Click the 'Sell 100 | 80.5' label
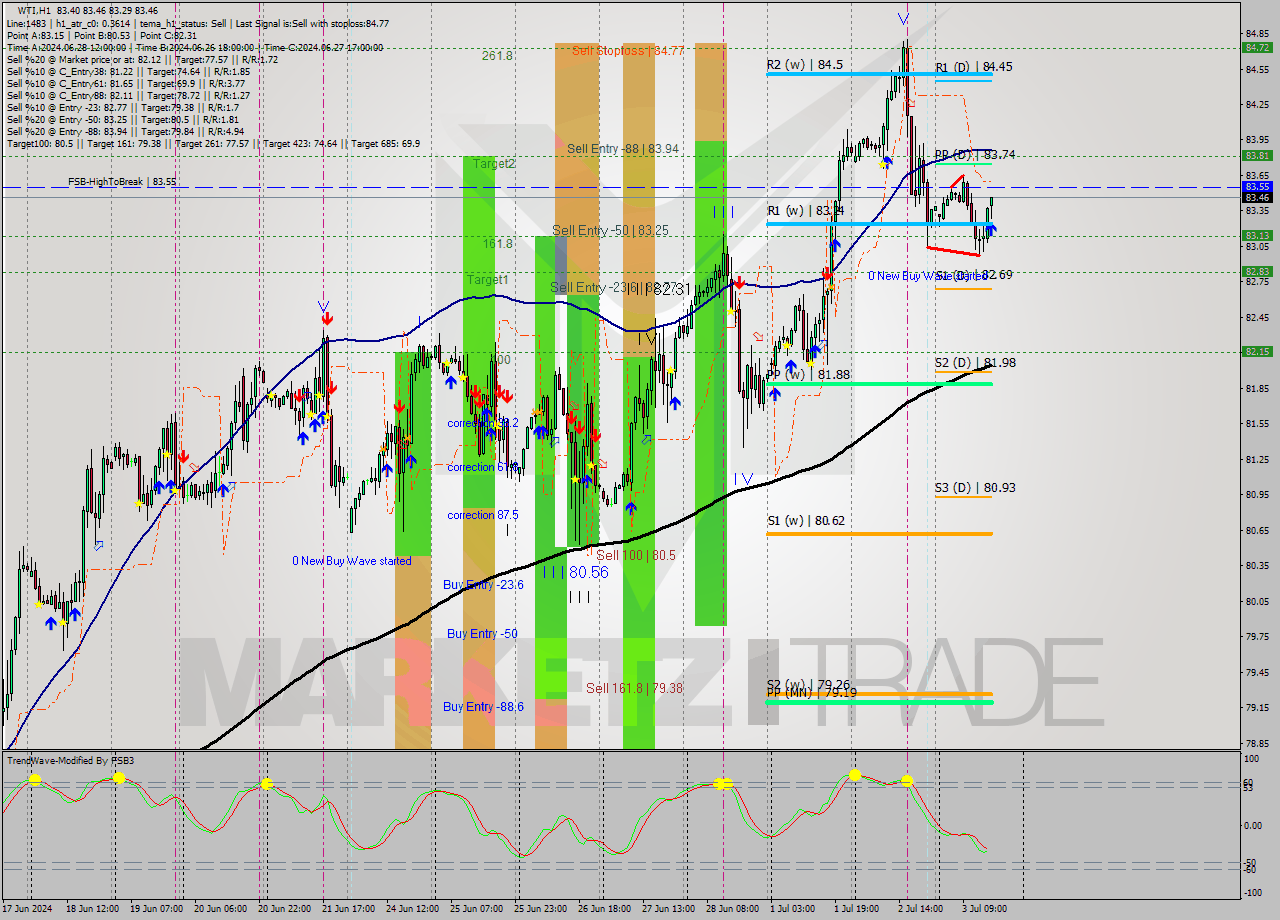The width and height of the screenshot is (1280, 920). point(636,555)
